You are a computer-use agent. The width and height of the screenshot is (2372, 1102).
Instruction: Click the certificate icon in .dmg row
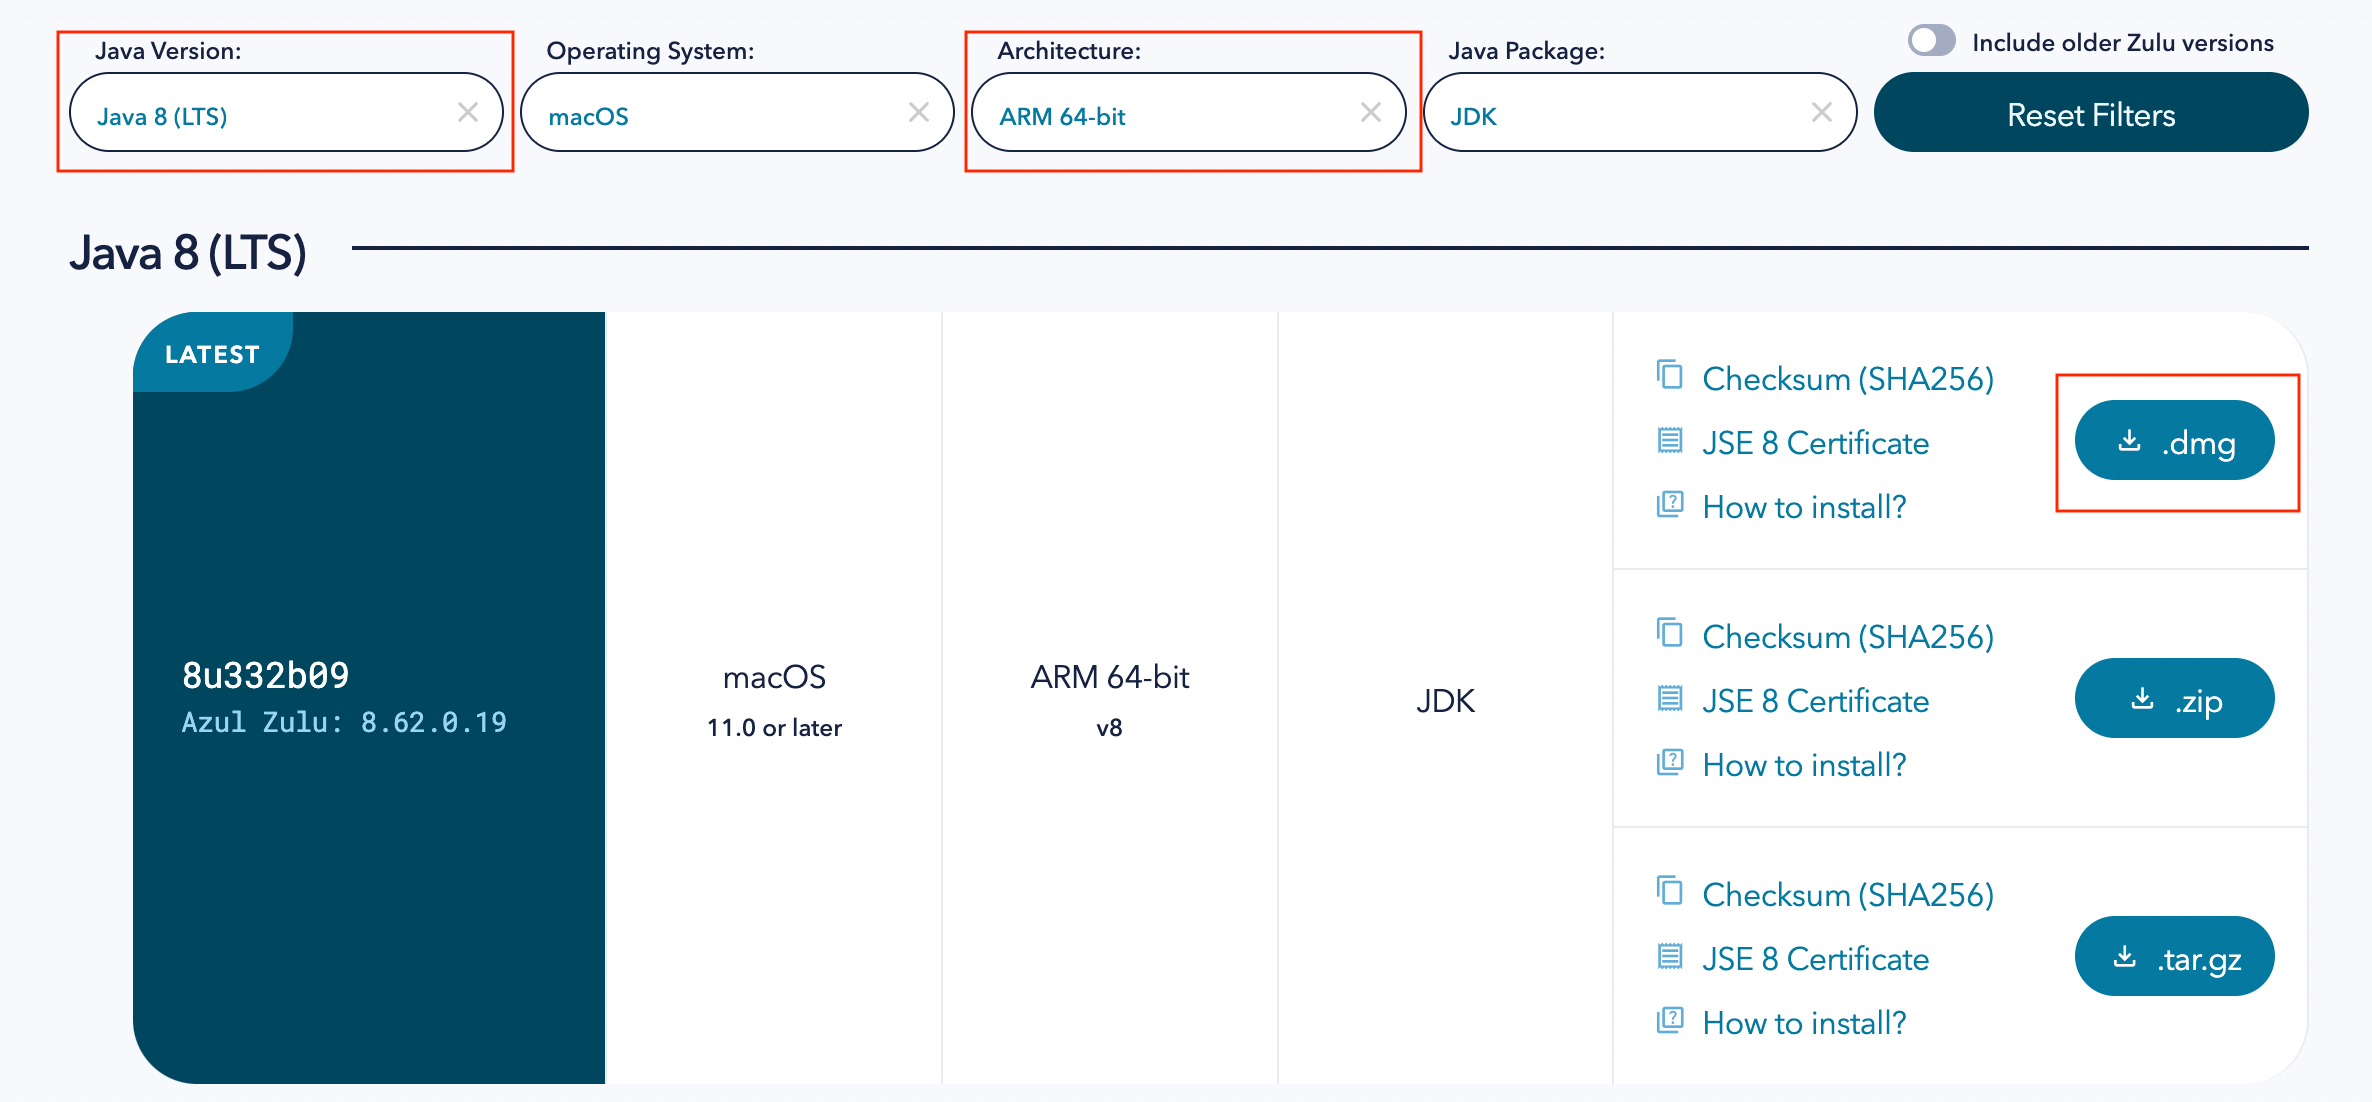click(1670, 440)
